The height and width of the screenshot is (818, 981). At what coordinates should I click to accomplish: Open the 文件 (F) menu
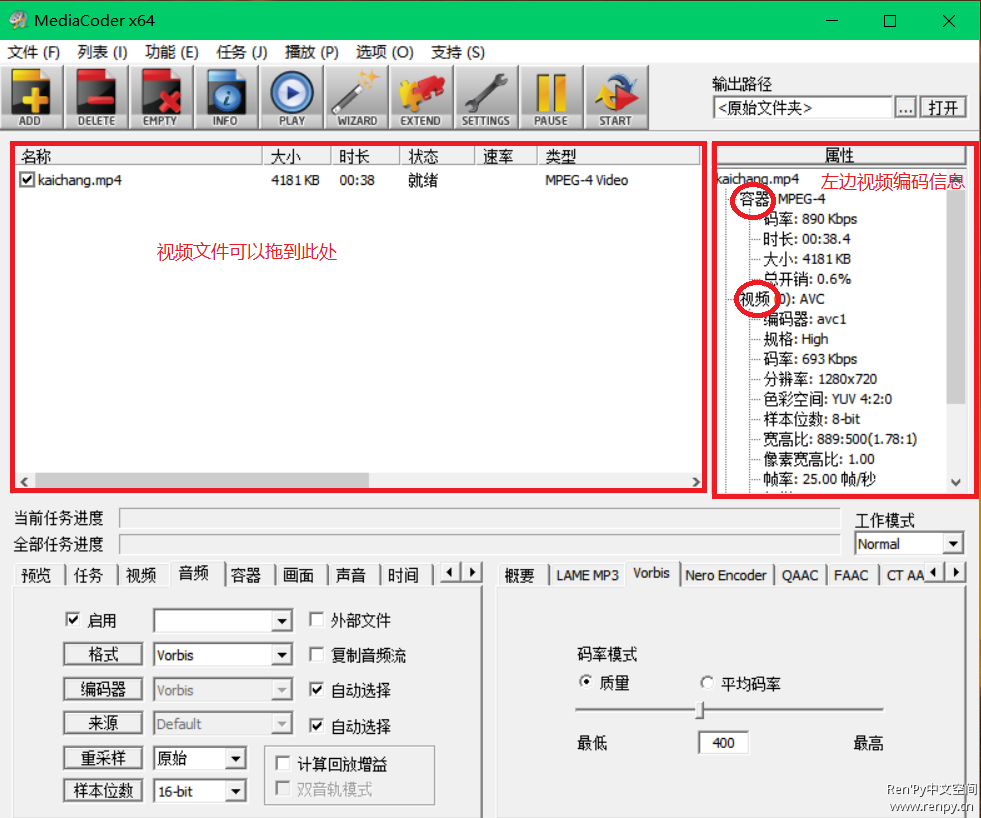34,52
